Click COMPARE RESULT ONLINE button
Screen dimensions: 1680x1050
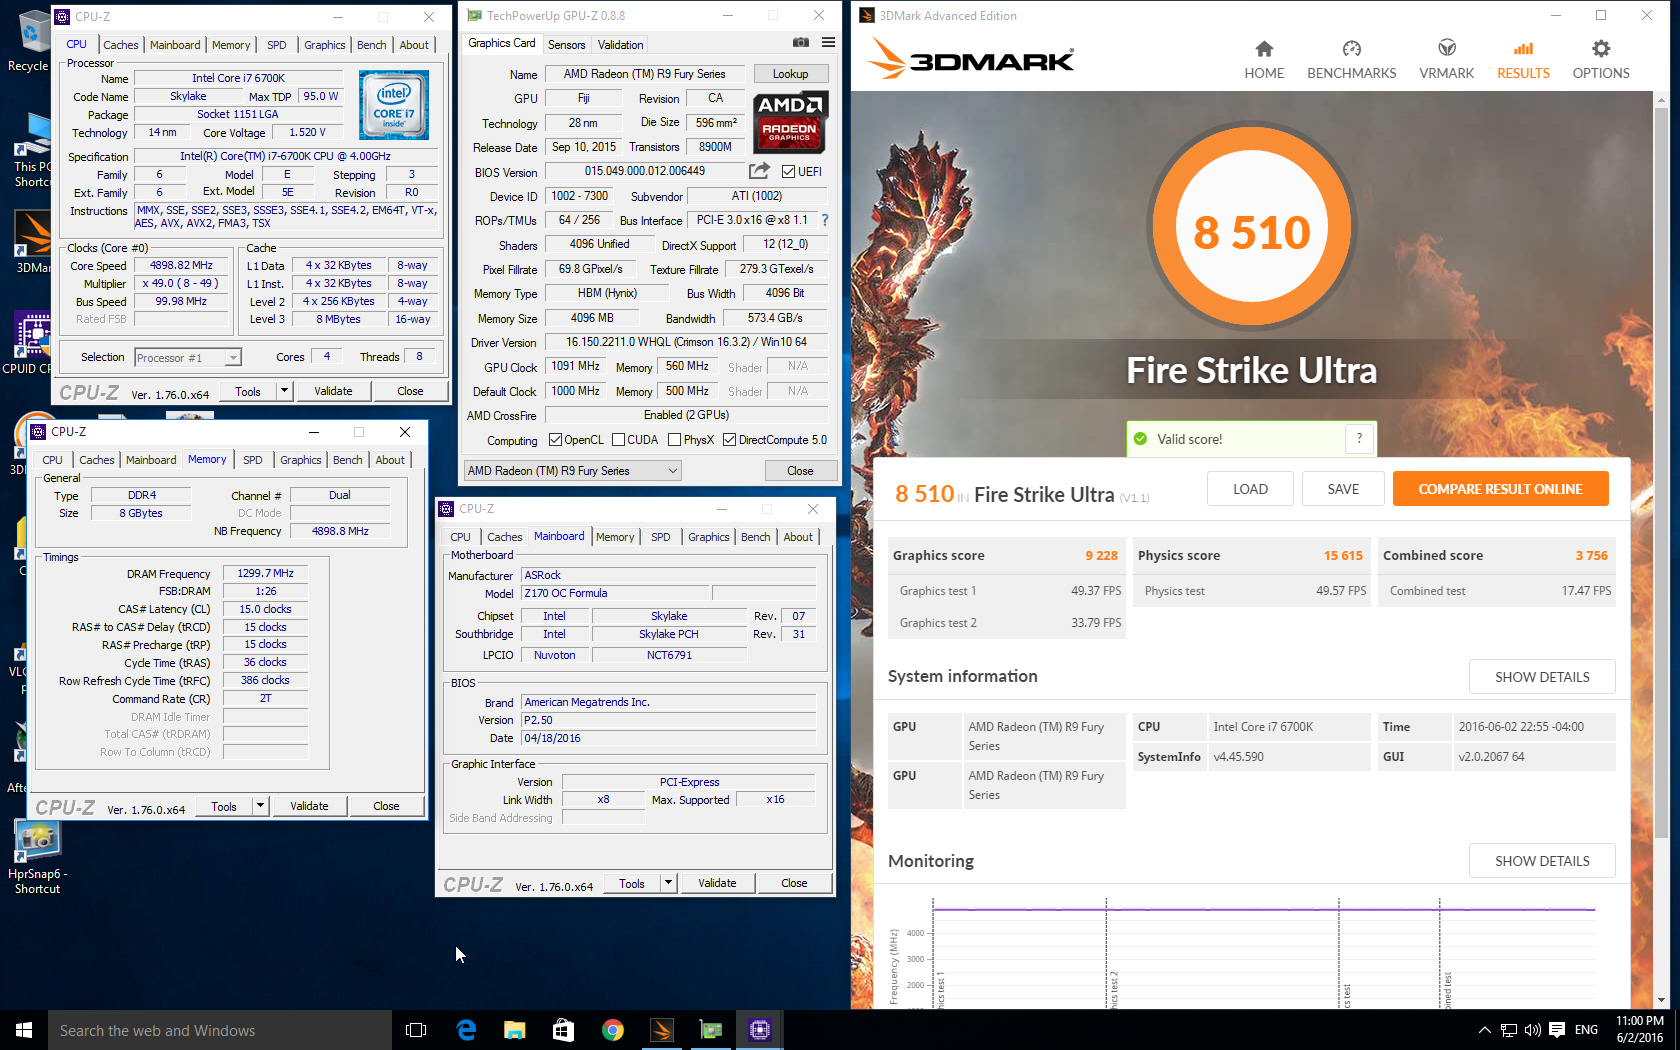(x=1500, y=489)
